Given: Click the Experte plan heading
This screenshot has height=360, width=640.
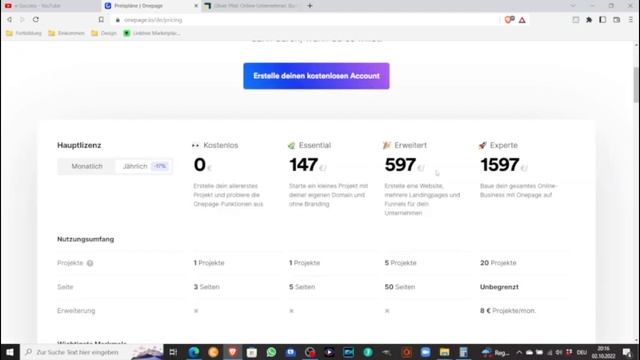Looking at the screenshot, I should point(504,145).
